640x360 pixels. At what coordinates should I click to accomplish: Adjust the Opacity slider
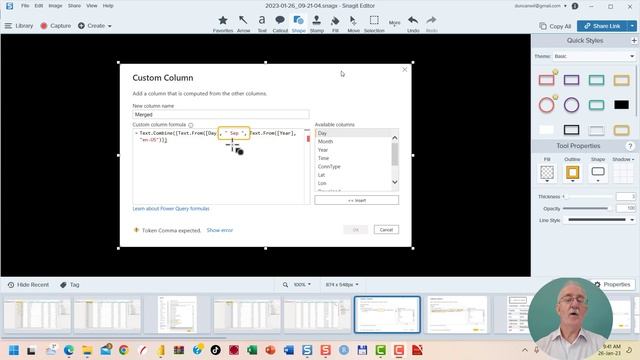click(588, 209)
